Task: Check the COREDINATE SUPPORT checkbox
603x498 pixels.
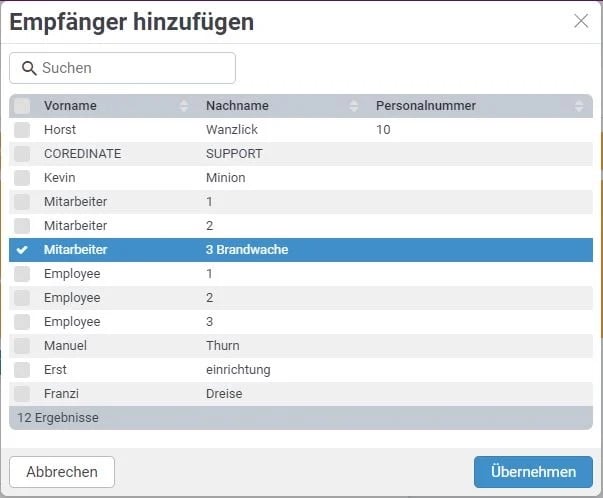Action: [22, 154]
